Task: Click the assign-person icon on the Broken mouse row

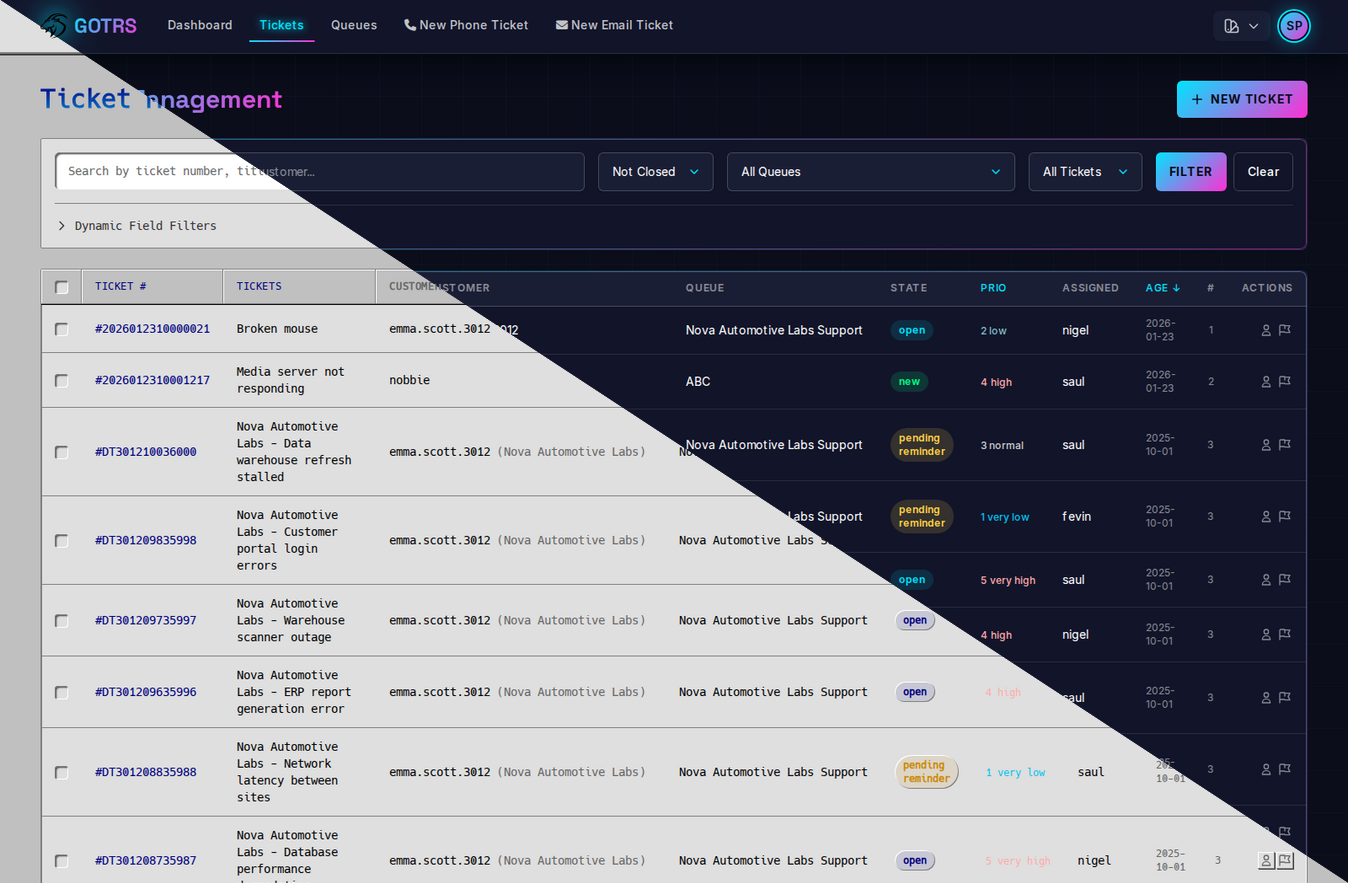Action: (1266, 330)
